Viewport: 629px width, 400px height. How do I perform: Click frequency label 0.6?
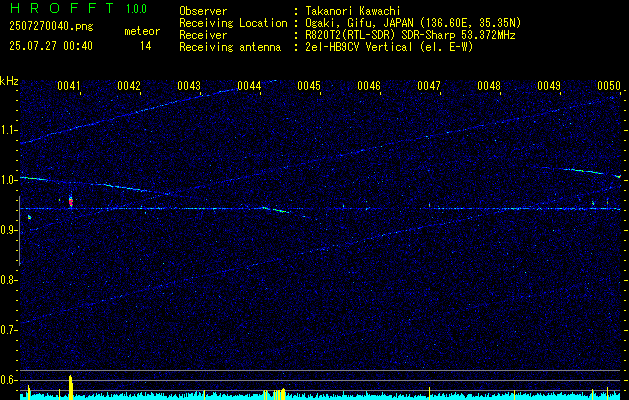(x=8, y=380)
